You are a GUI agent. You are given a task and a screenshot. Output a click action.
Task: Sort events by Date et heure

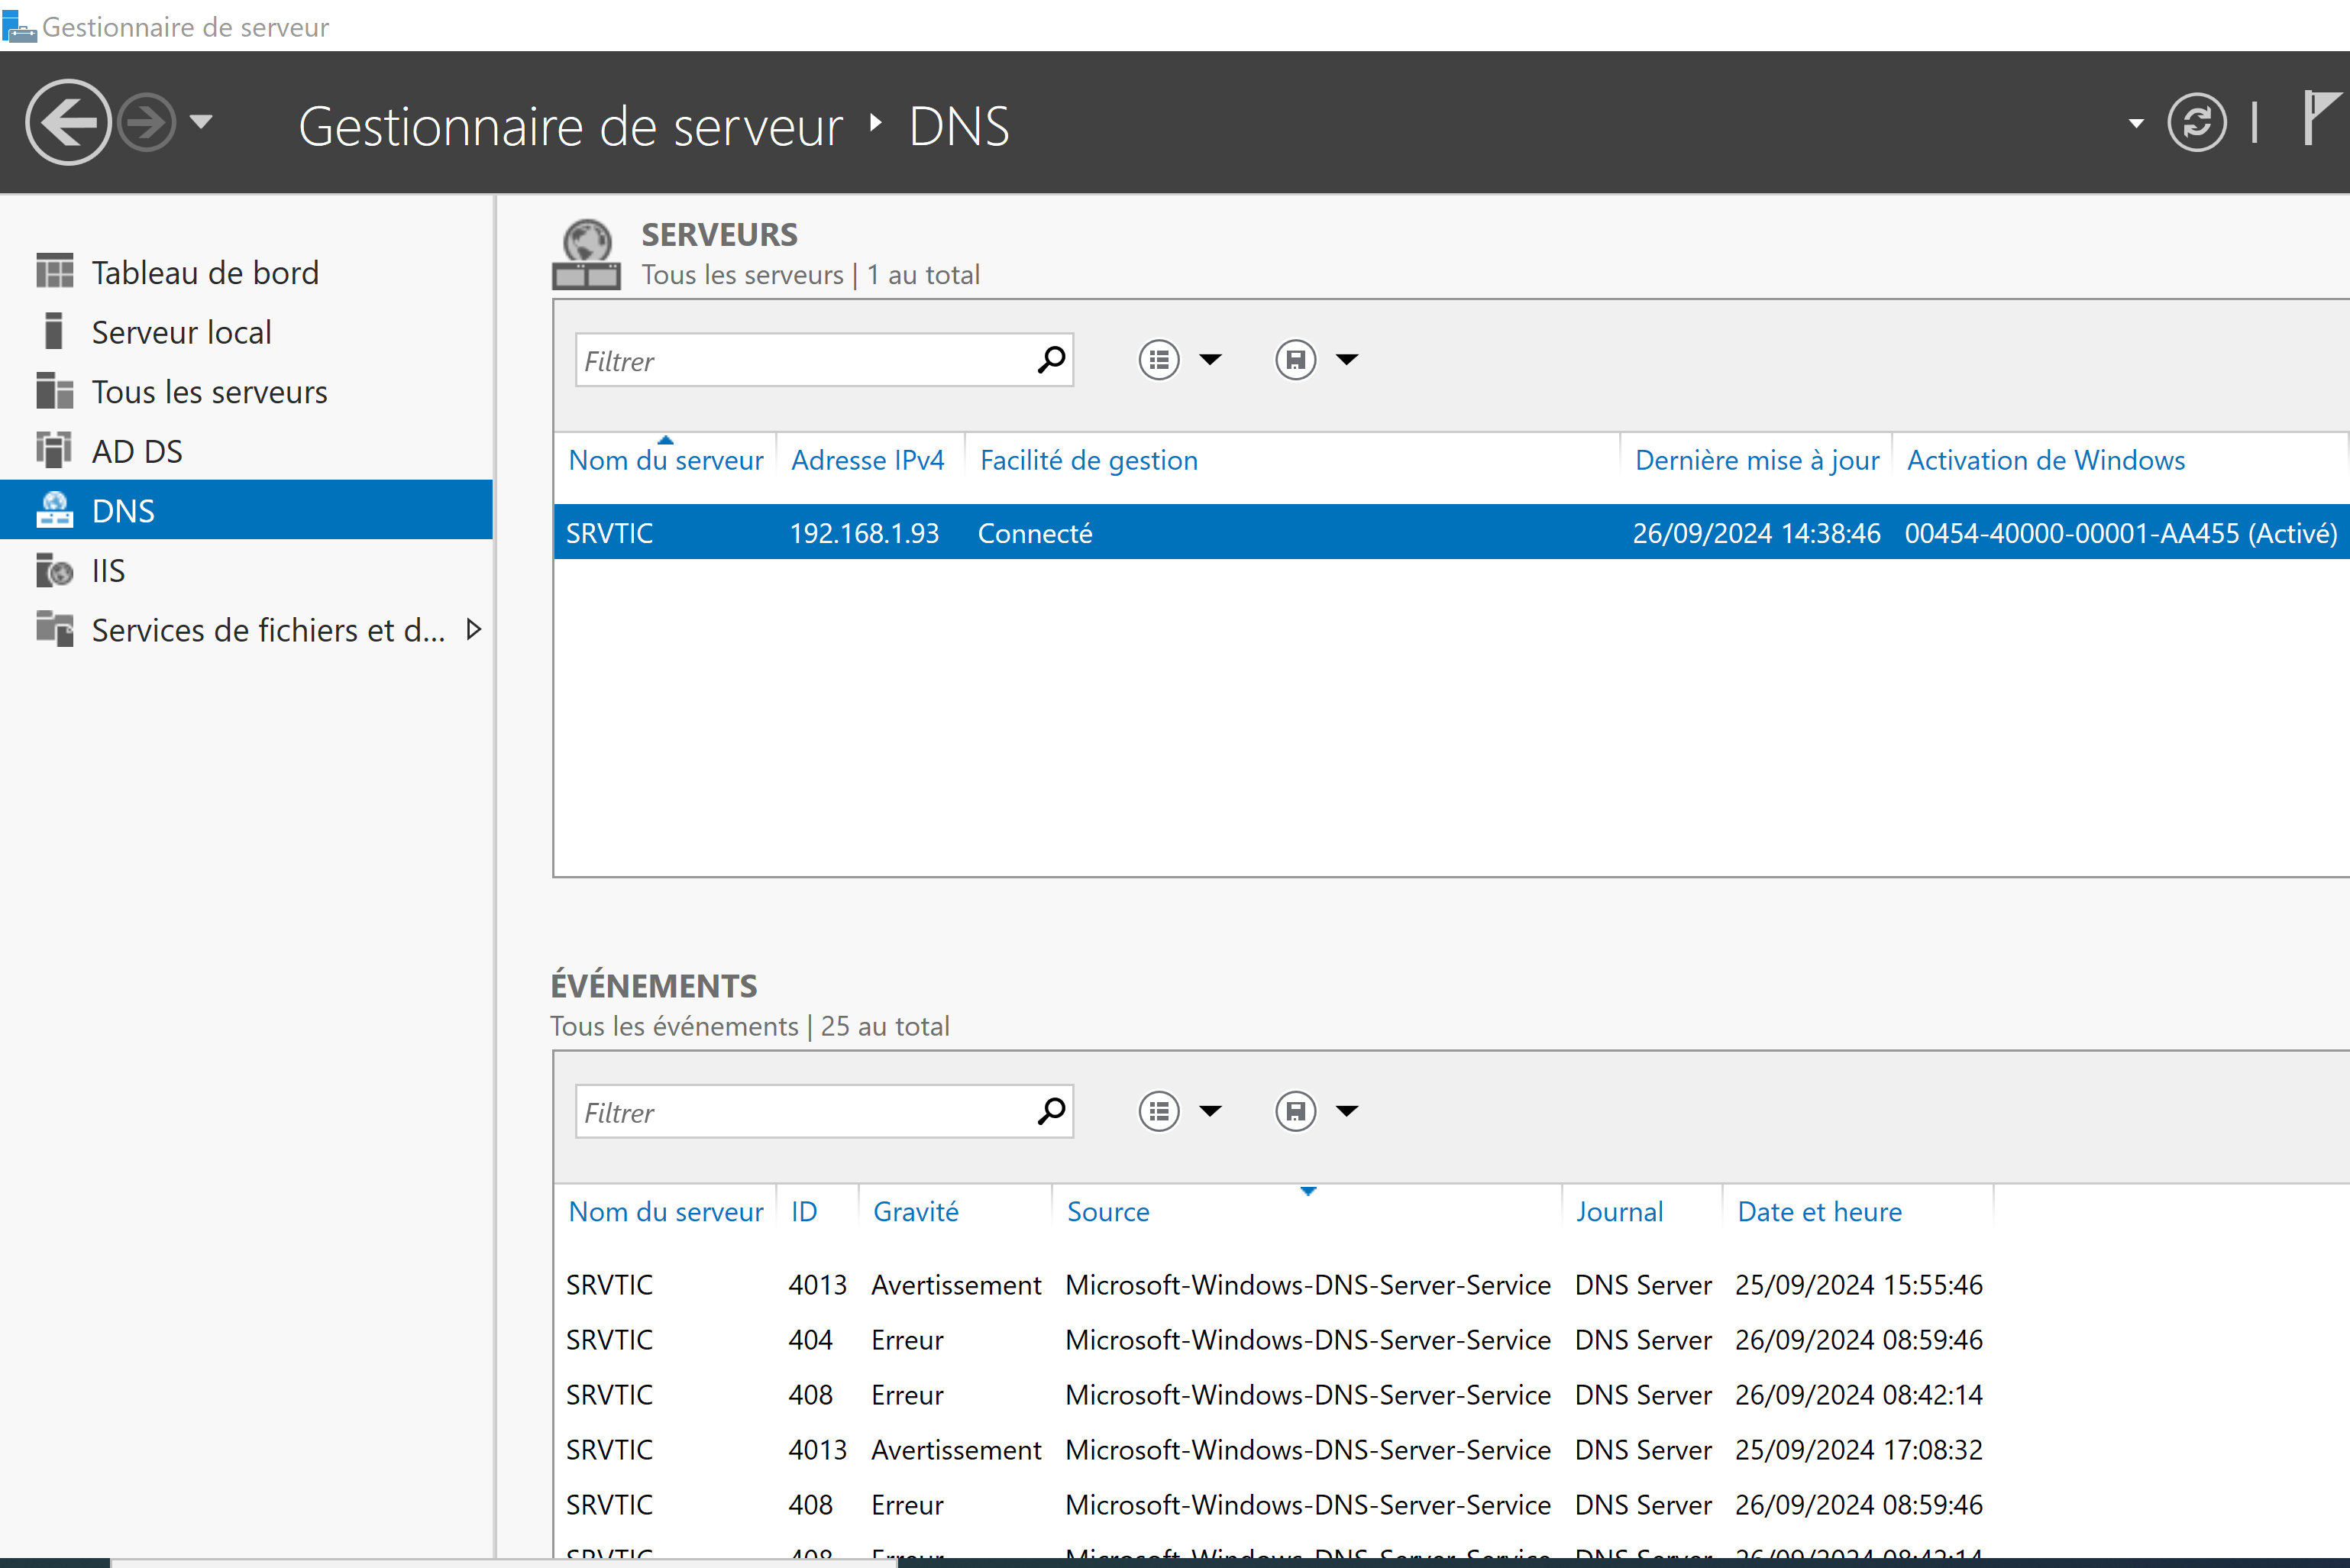[x=1820, y=1211]
